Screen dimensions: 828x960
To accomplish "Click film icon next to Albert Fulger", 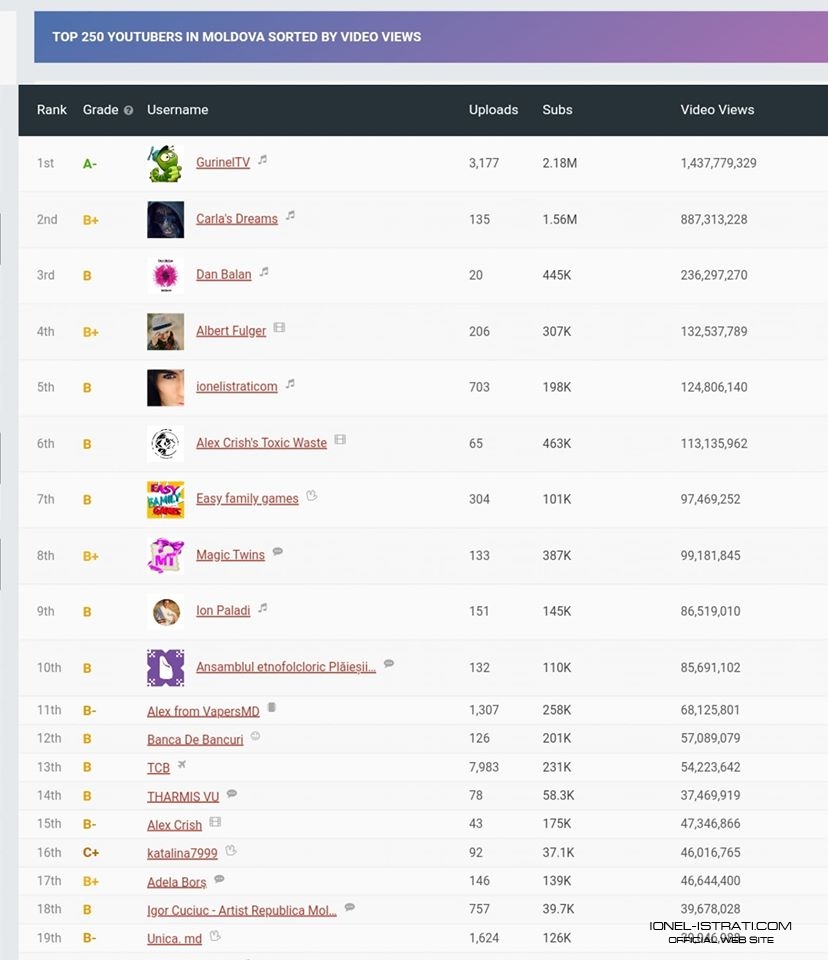I will pyautogui.click(x=279, y=327).
